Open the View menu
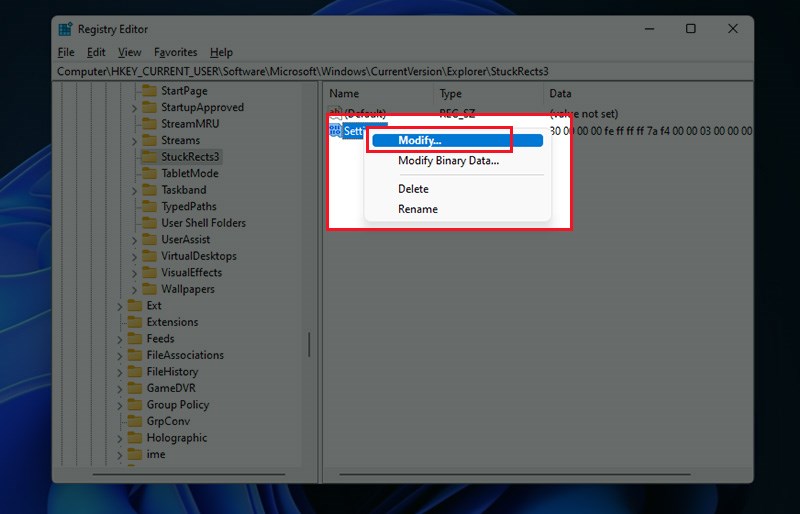The image size is (800, 514). coord(130,52)
